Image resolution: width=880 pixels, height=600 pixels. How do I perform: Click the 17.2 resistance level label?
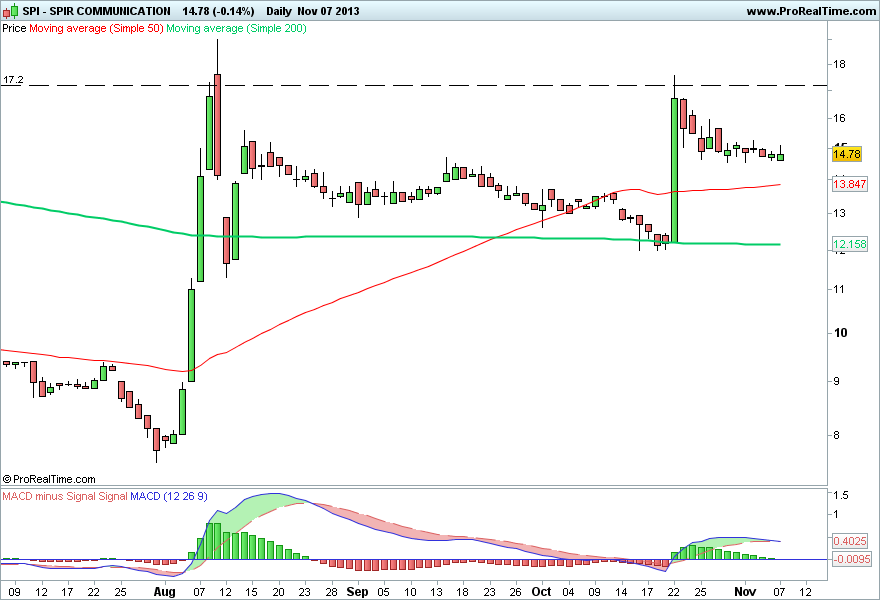coord(13,80)
